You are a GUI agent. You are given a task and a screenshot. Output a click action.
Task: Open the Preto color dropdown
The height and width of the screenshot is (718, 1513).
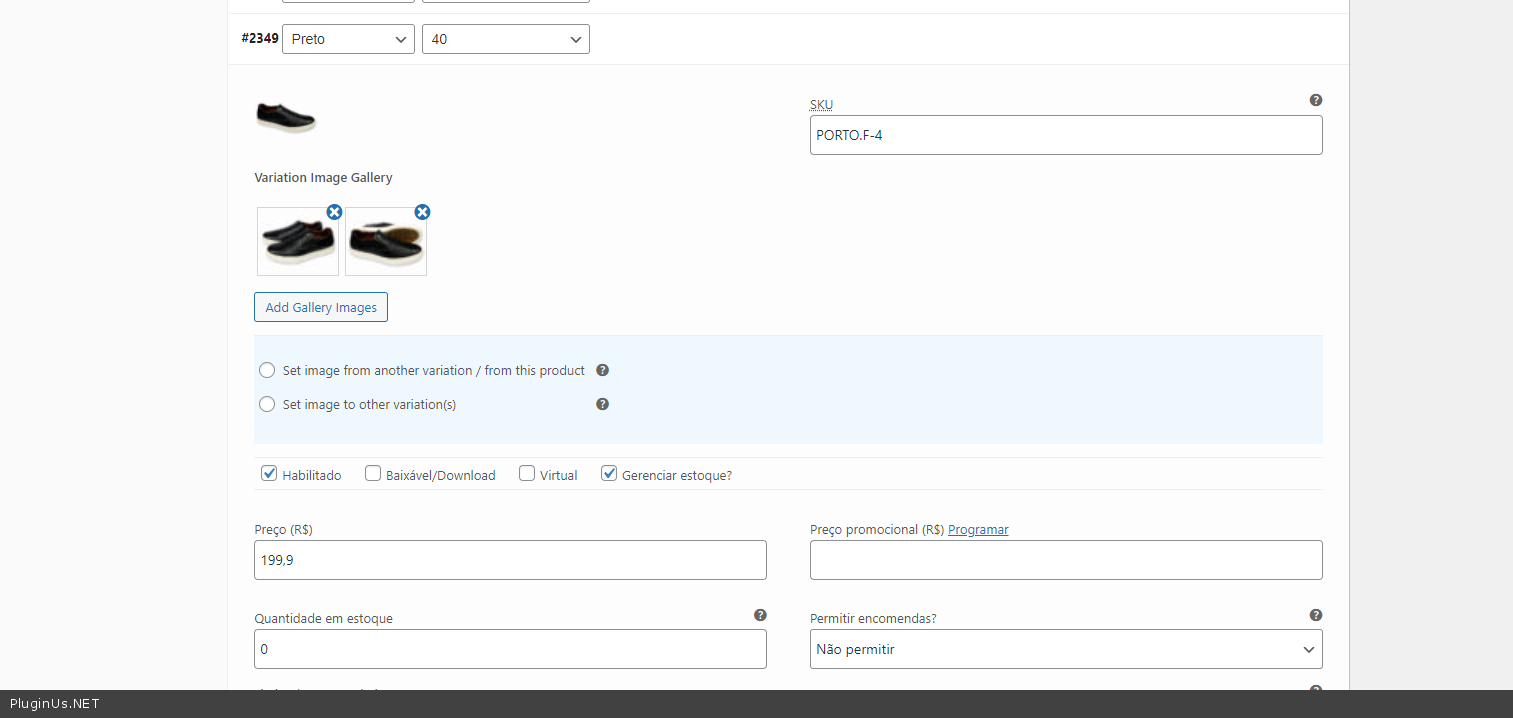click(348, 39)
